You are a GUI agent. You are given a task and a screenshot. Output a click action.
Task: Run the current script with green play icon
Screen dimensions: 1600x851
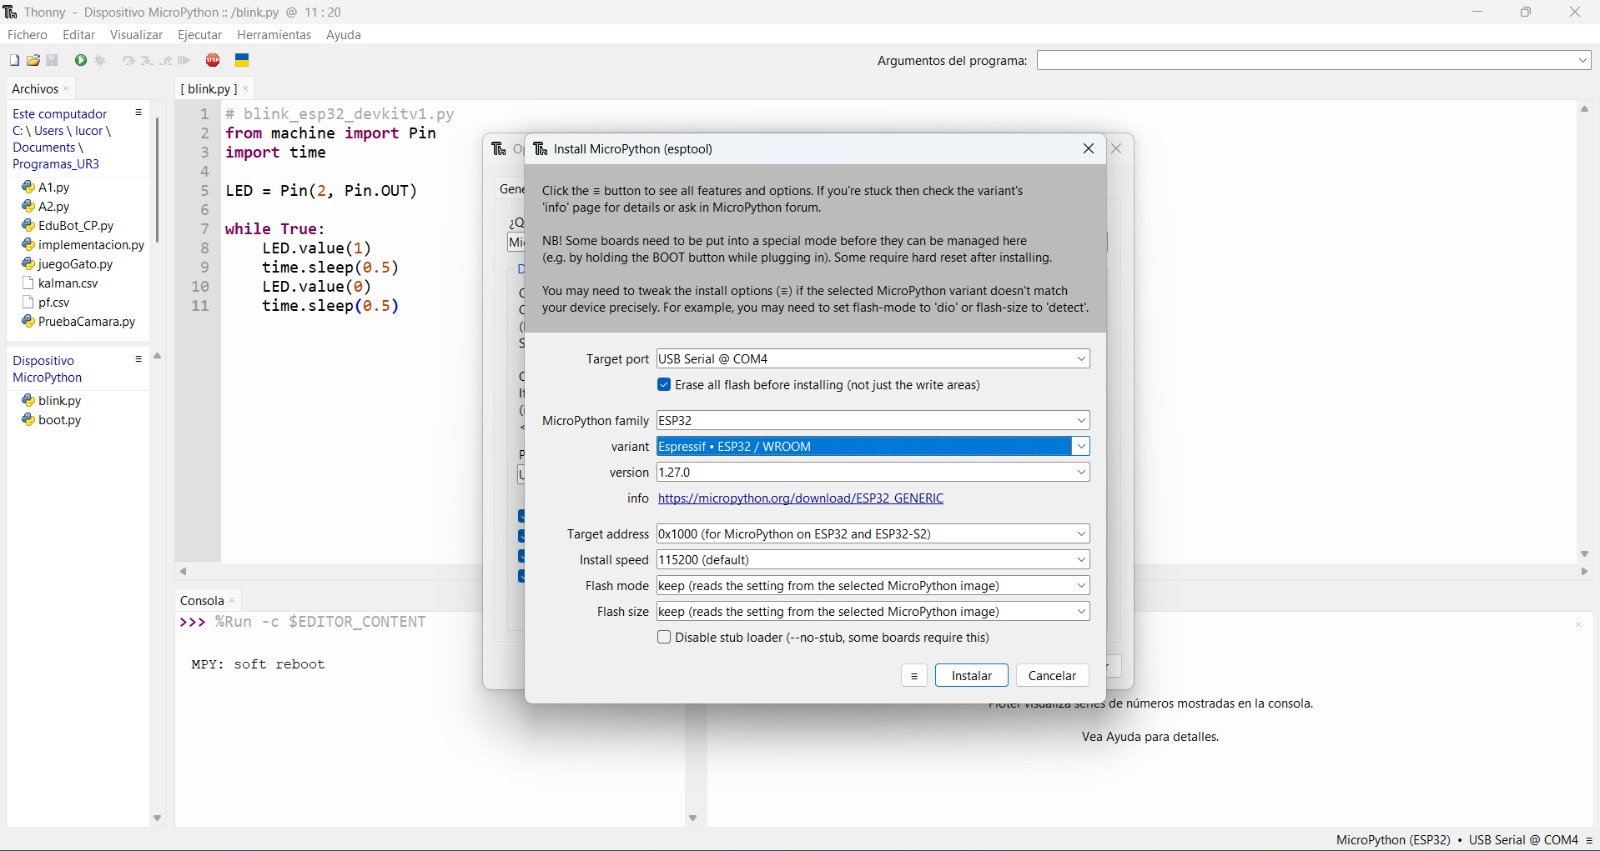coord(81,61)
